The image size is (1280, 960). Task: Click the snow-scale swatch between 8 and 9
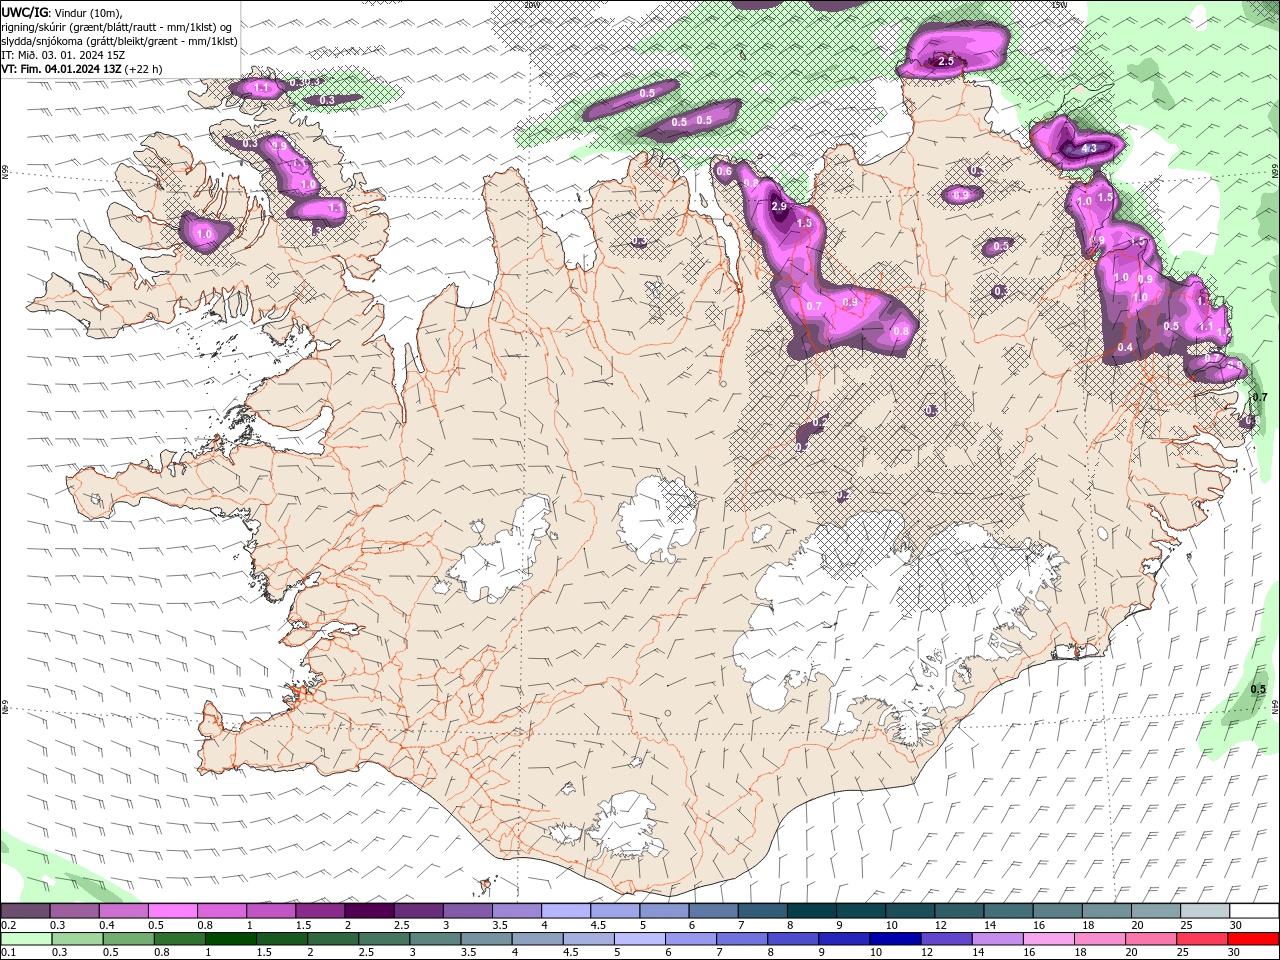point(812,911)
